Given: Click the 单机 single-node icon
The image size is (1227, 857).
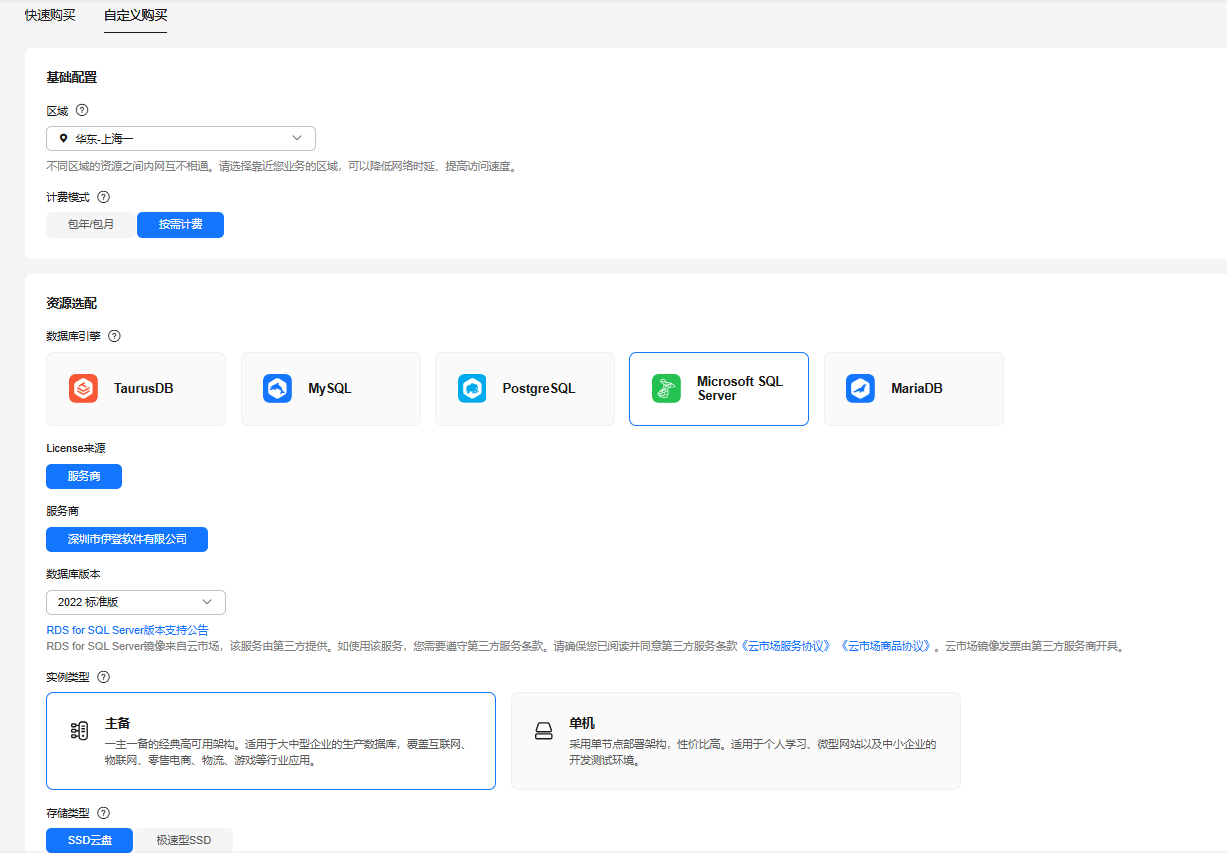Looking at the screenshot, I should click(543, 731).
